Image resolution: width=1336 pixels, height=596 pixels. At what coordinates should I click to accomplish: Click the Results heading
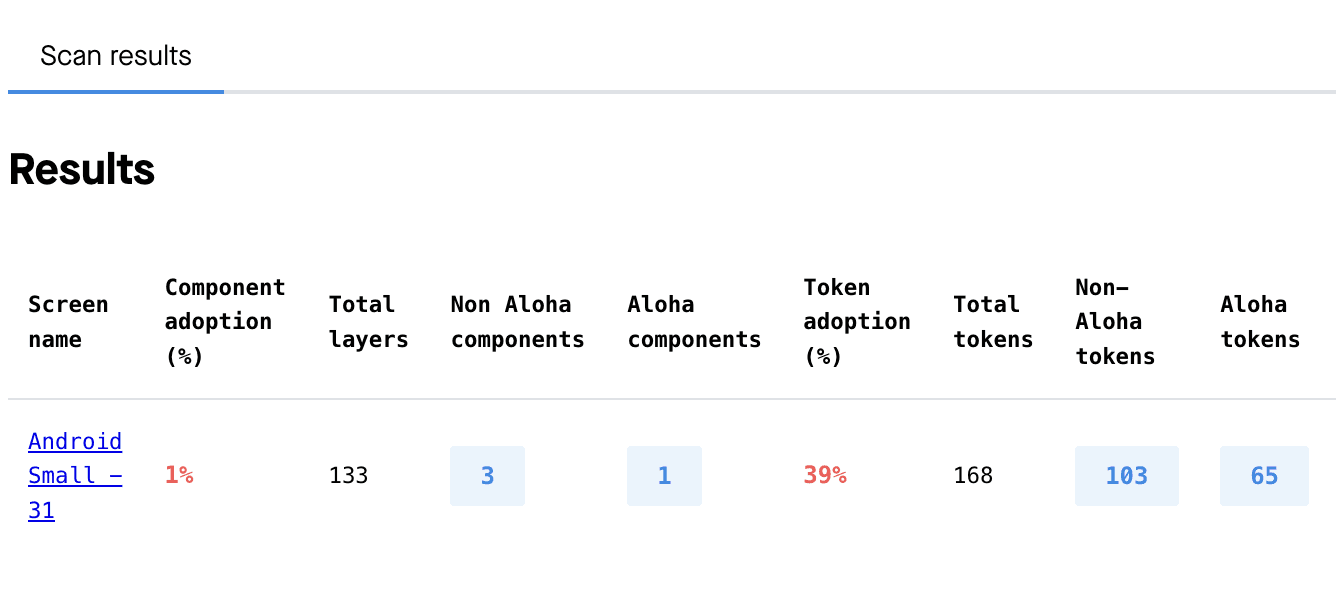click(82, 170)
